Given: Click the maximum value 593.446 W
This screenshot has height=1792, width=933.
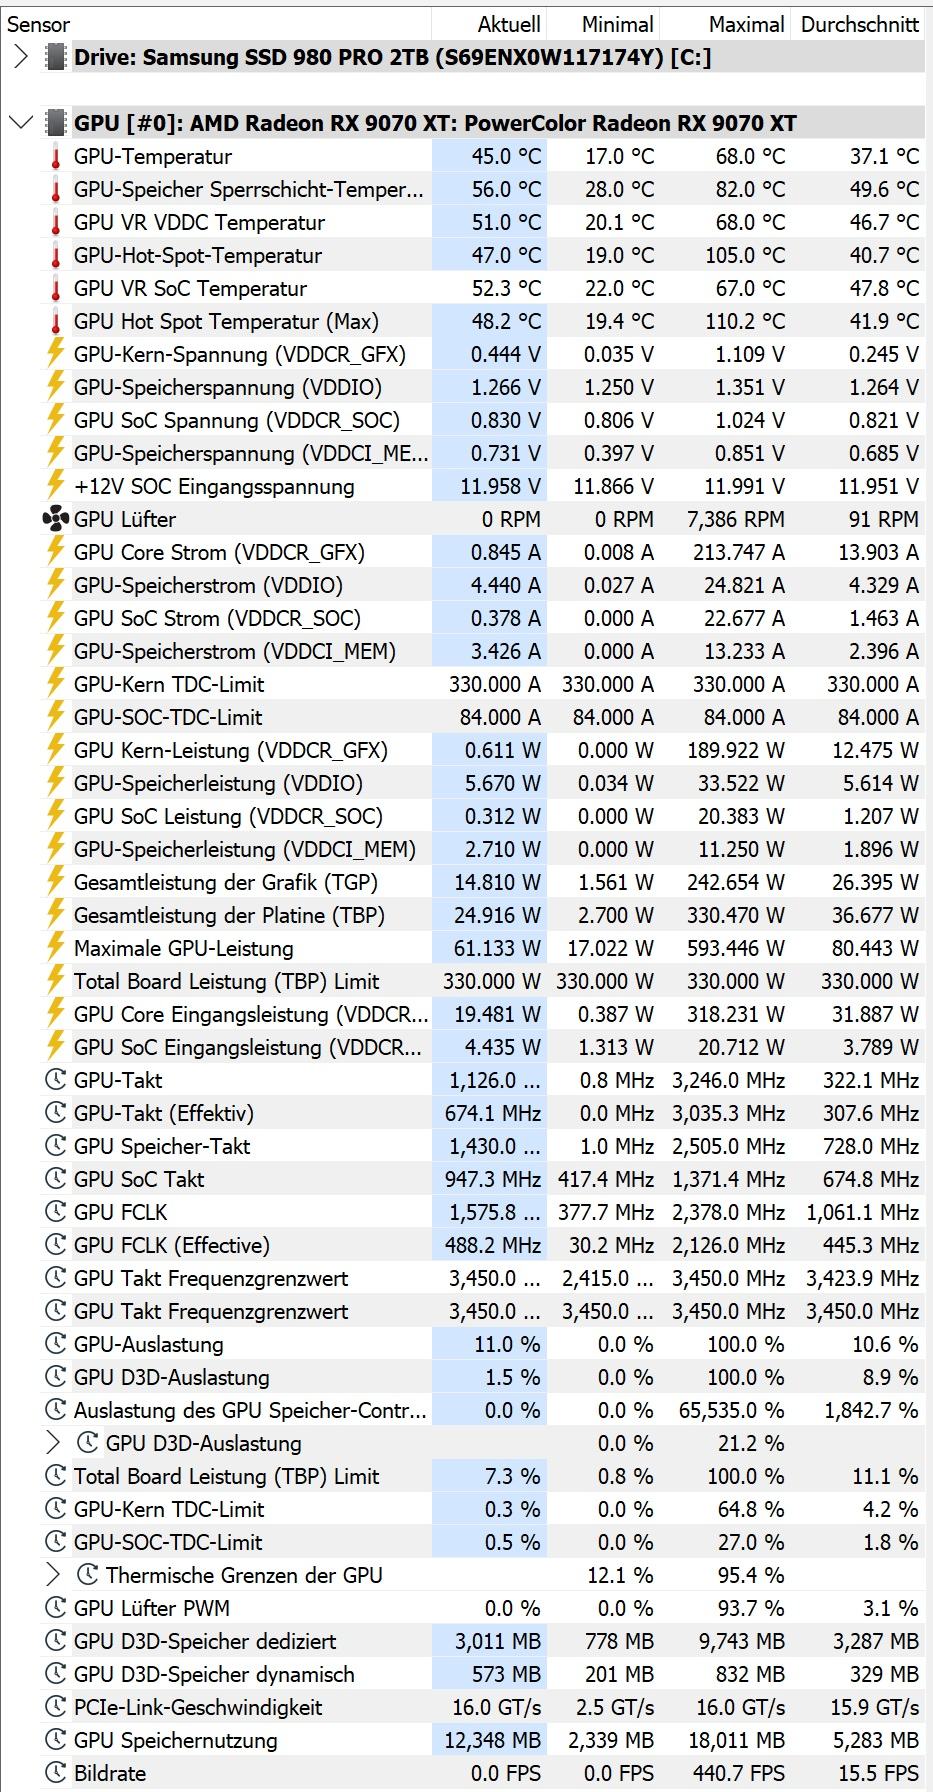Looking at the screenshot, I should pos(736,949).
